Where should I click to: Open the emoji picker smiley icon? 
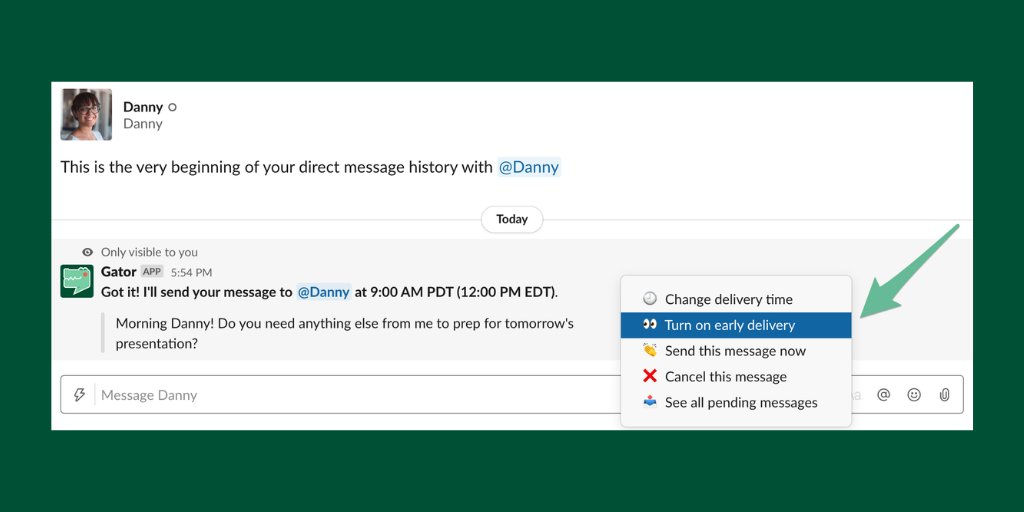[914, 394]
